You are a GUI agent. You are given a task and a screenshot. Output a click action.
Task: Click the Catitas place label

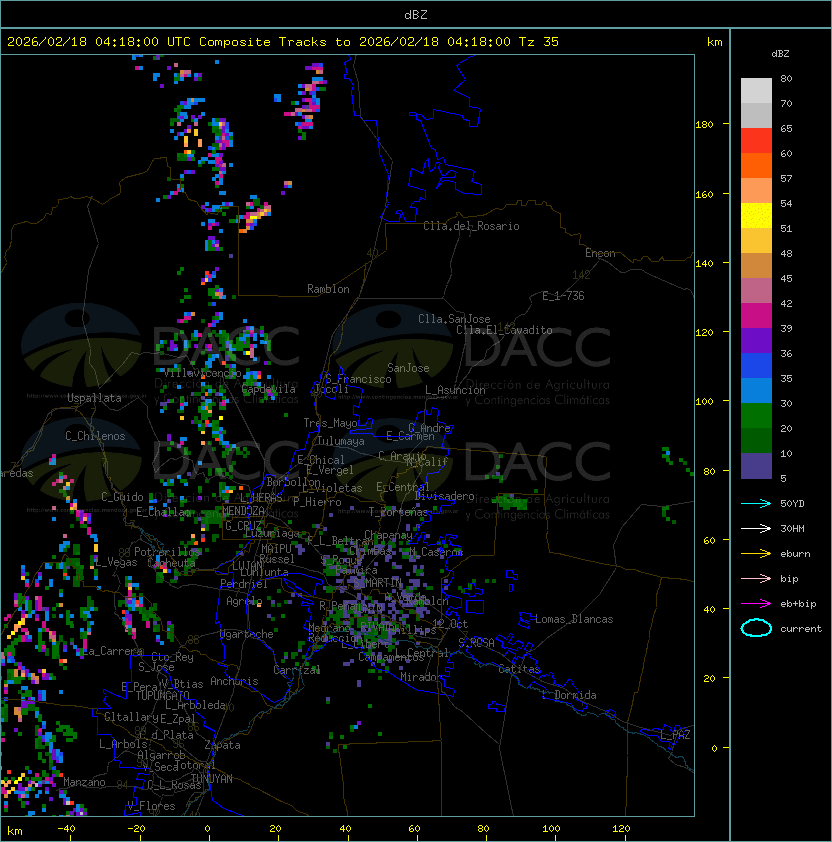(519, 669)
